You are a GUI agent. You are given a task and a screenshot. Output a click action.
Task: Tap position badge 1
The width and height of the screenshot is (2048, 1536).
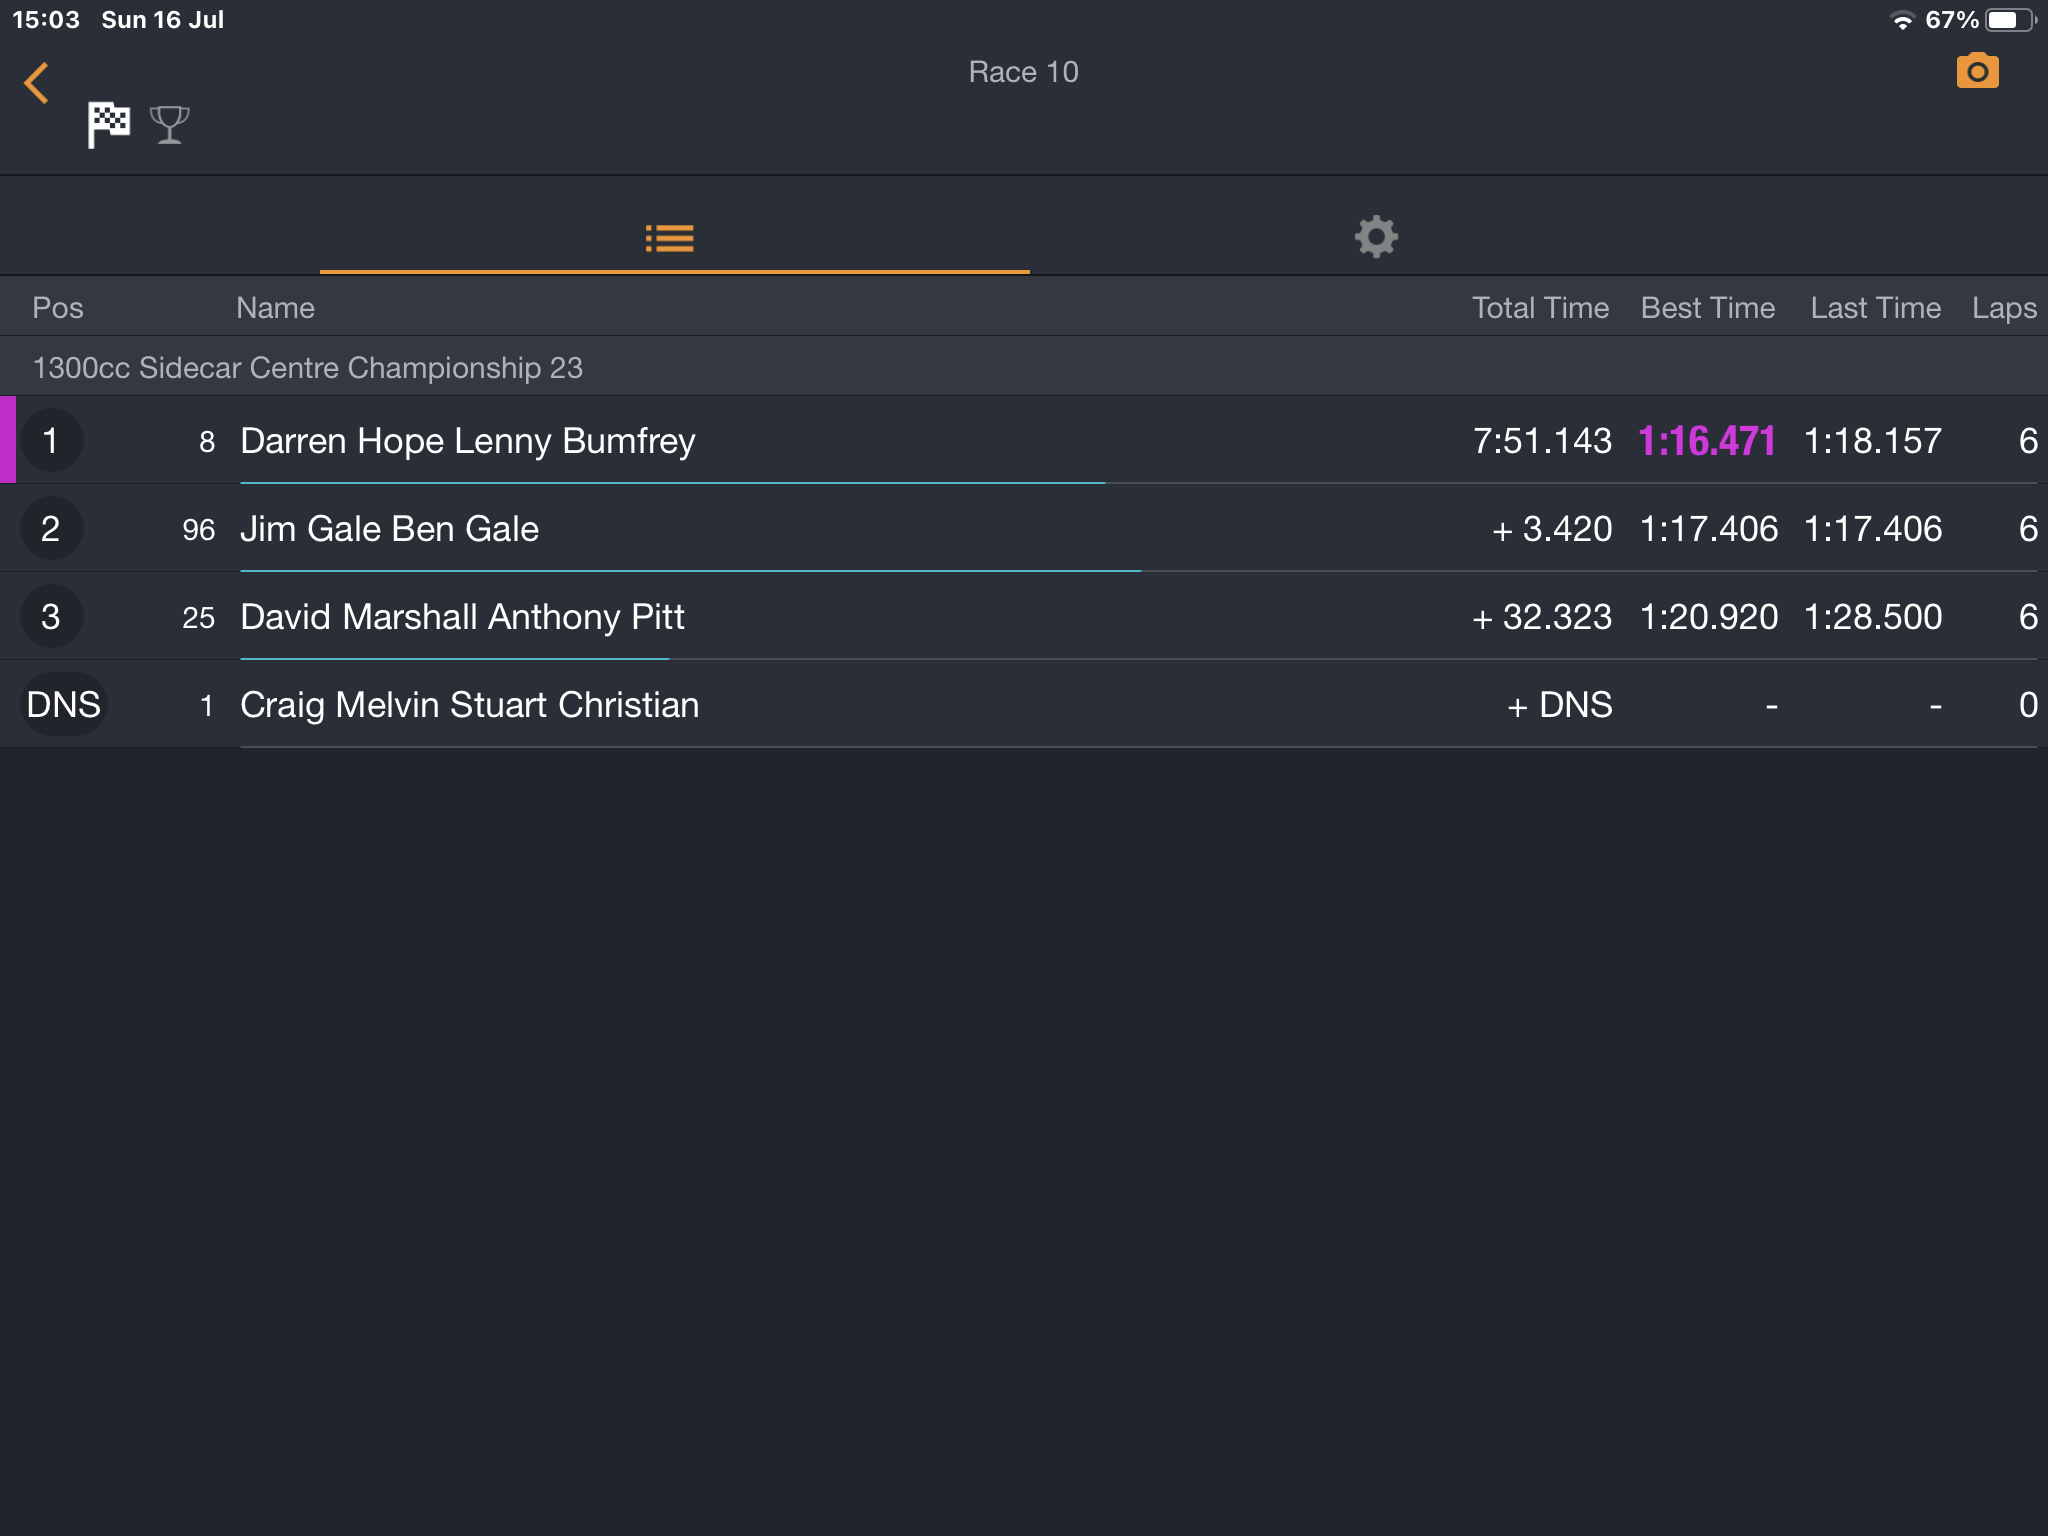[51, 441]
